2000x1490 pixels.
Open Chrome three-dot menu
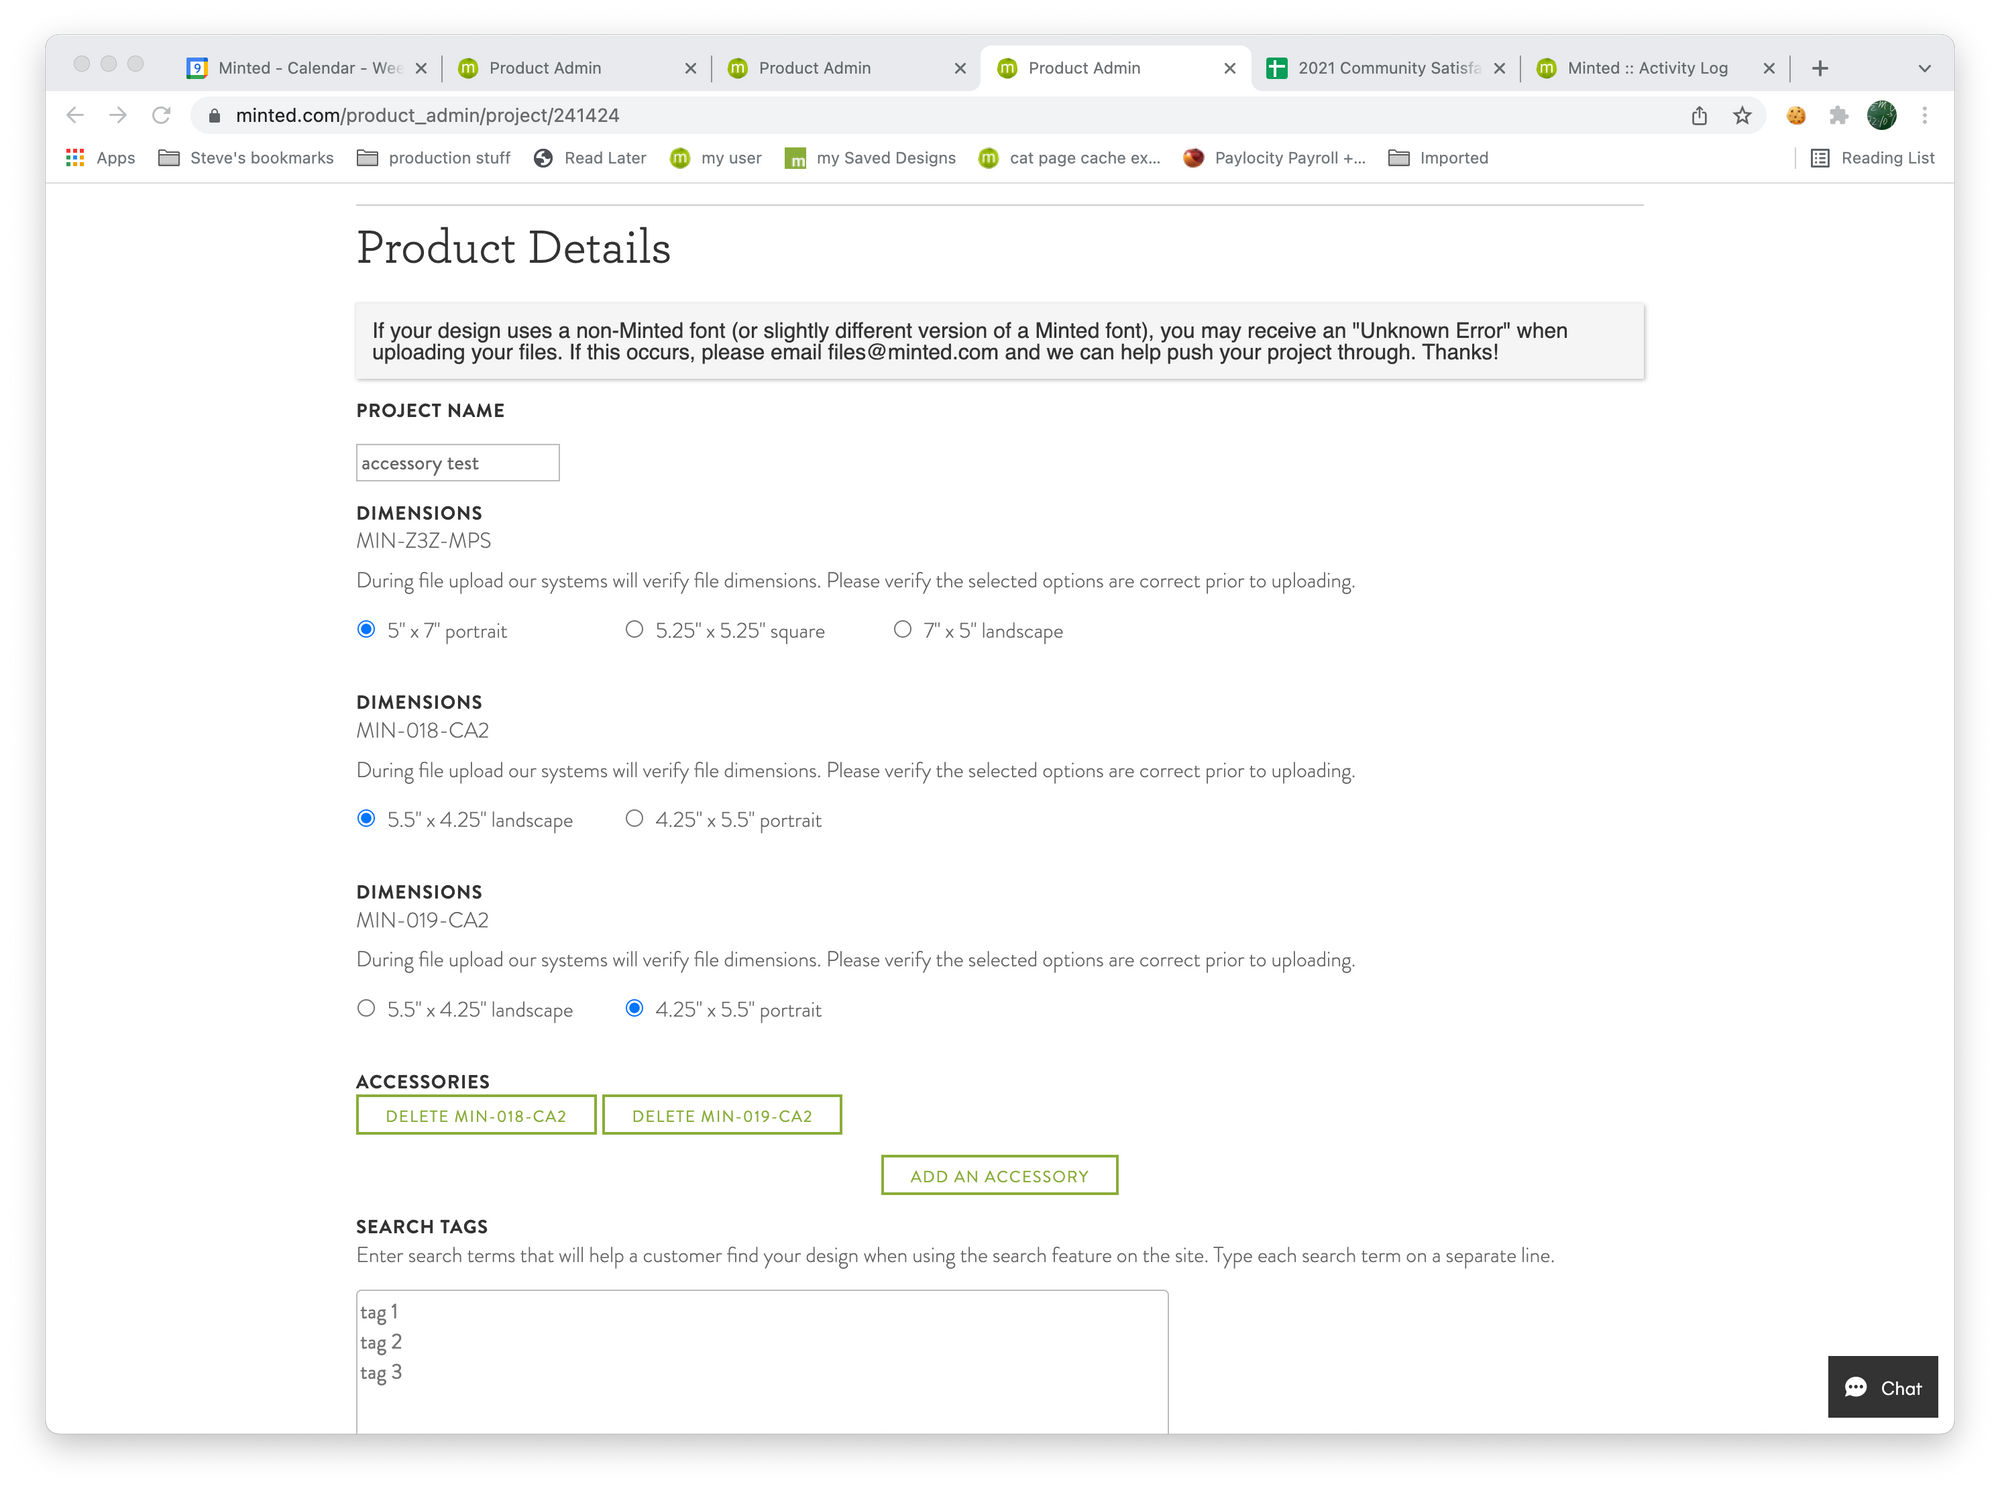[1924, 115]
